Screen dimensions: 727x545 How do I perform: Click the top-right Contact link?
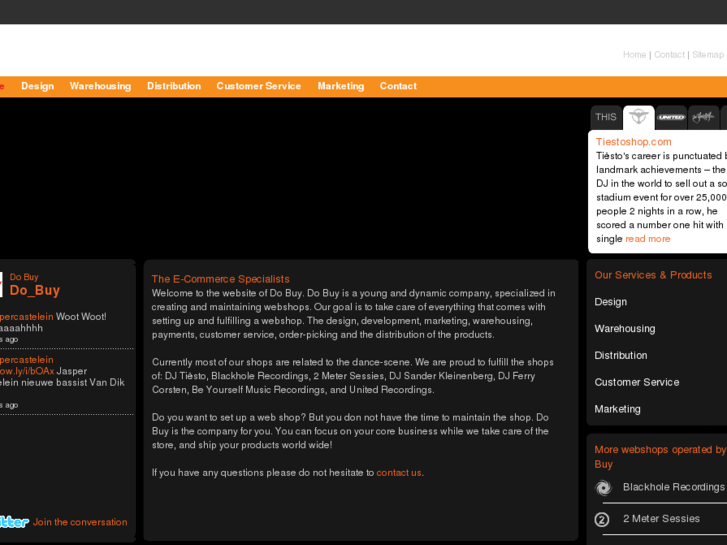click(x=669, y=55)
